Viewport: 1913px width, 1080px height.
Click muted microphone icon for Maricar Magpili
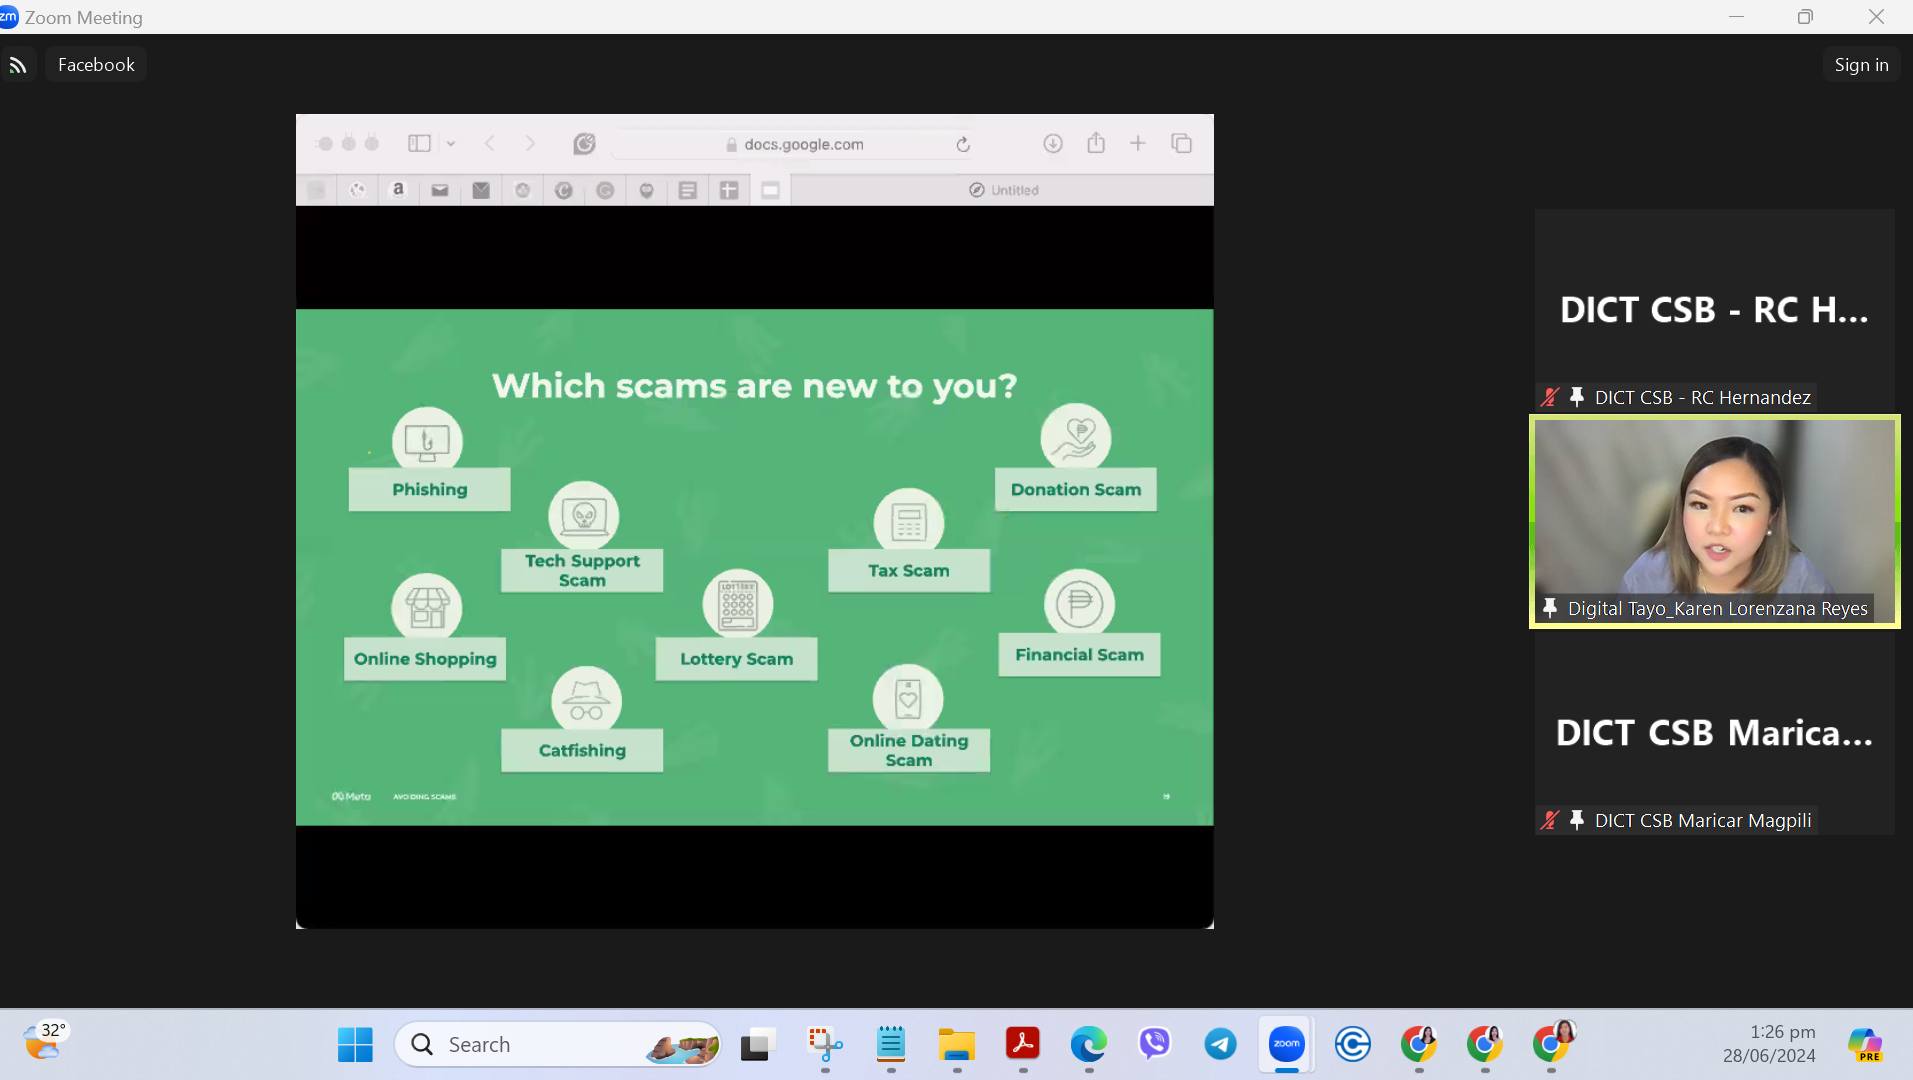[1550, 820]
